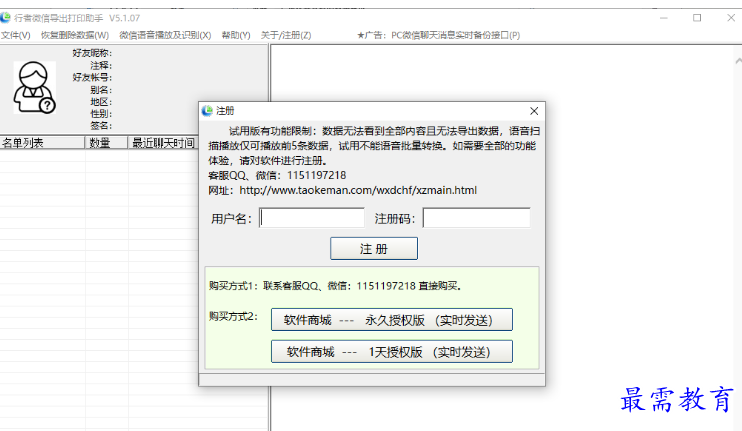Click the app logo in main title bar
This screenshot has width=742, height=431.
[5, 18]
